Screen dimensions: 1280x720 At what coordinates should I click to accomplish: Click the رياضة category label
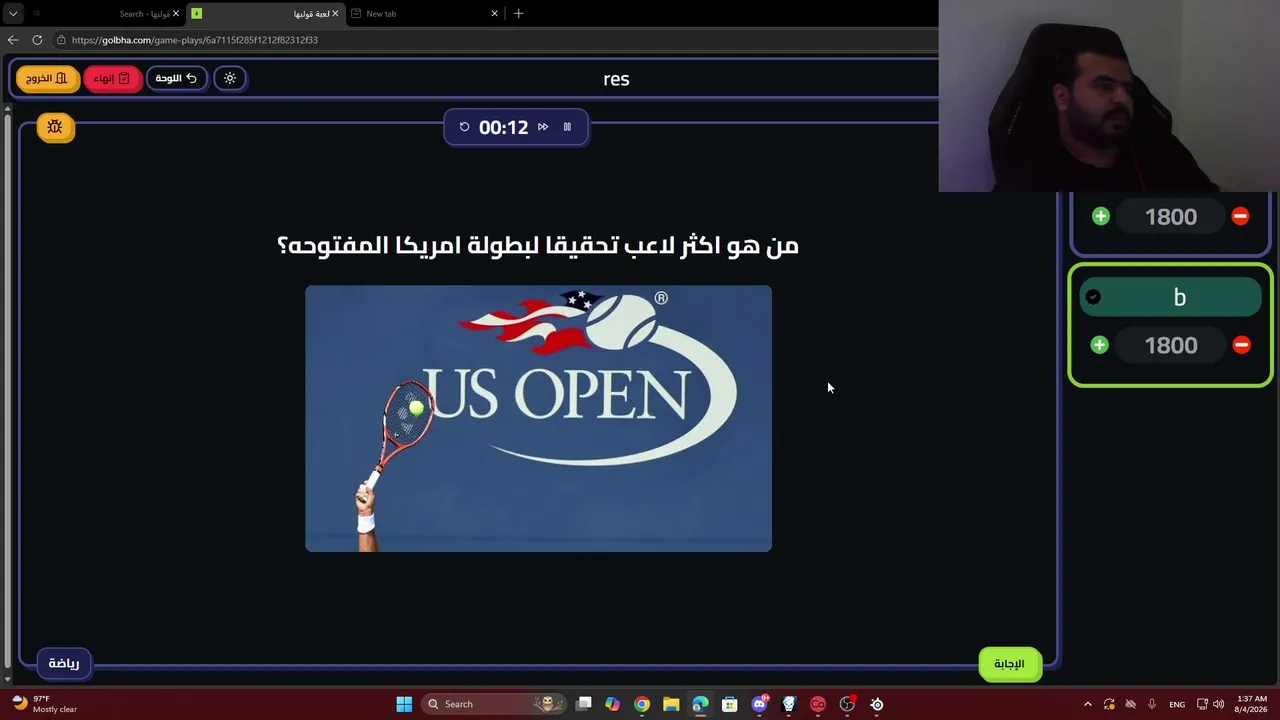tap(64, 663)
